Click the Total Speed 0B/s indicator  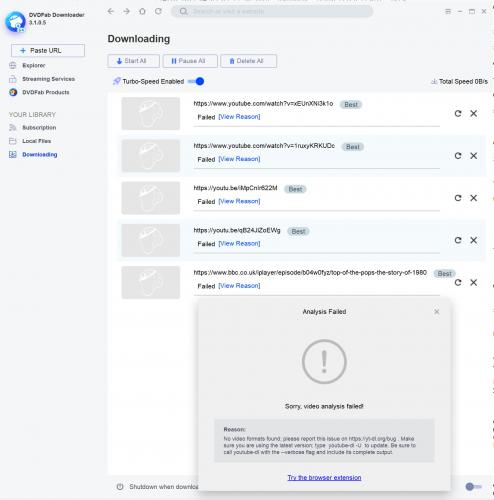(459, 81)
